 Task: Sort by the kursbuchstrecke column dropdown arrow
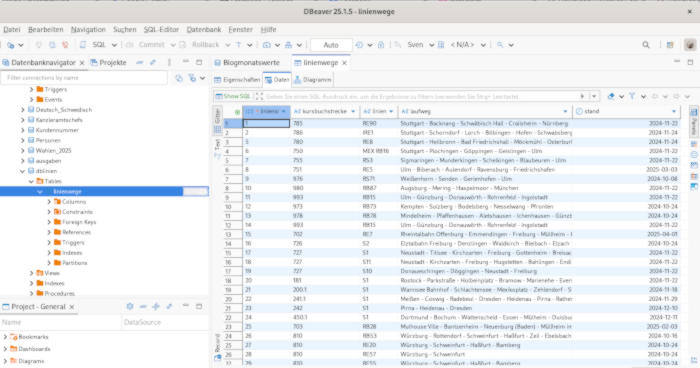(353, 111)
